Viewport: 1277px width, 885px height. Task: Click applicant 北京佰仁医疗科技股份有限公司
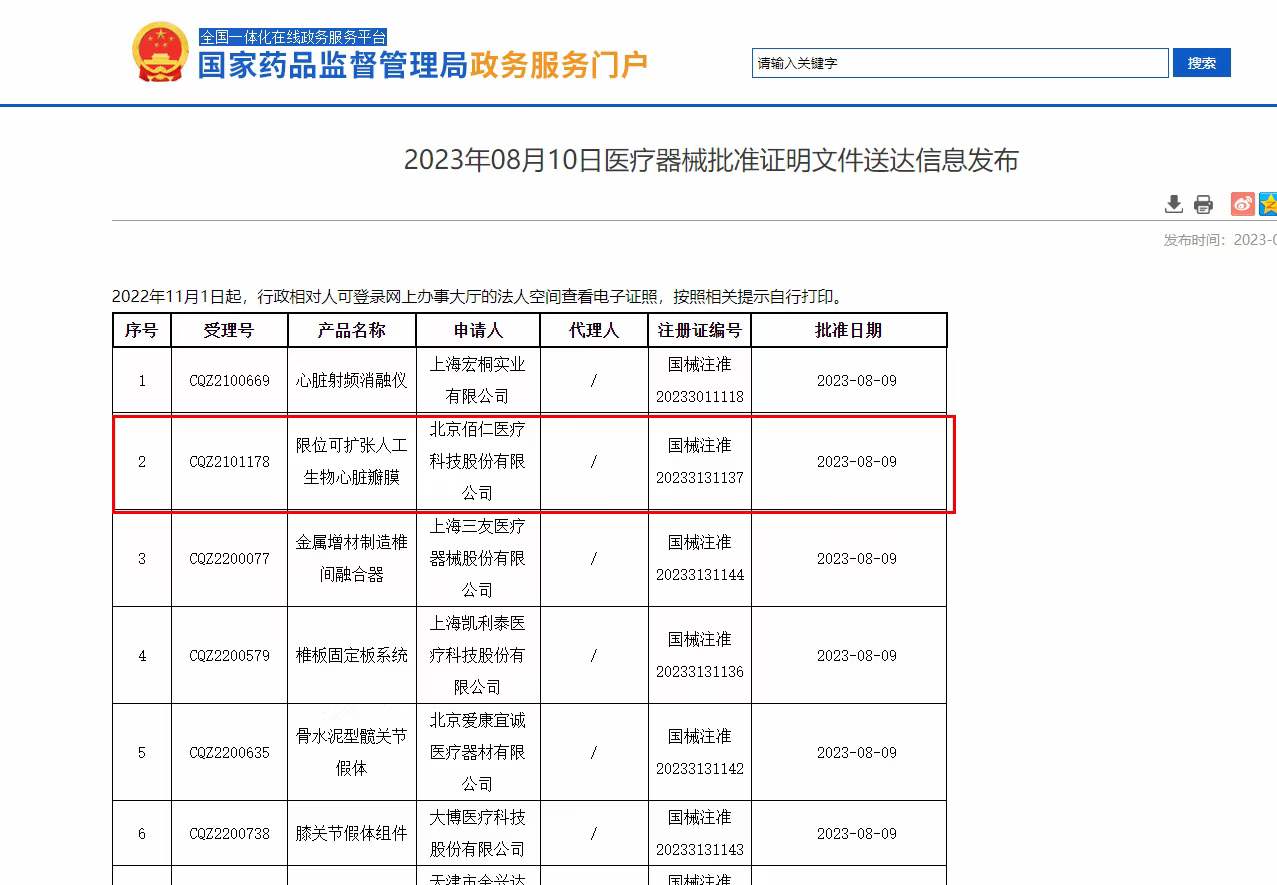click(477, 461)
